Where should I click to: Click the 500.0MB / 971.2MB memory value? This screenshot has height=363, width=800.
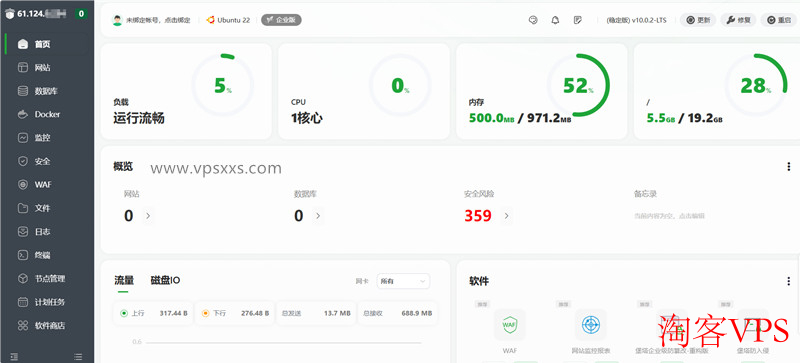pos(520,118)
